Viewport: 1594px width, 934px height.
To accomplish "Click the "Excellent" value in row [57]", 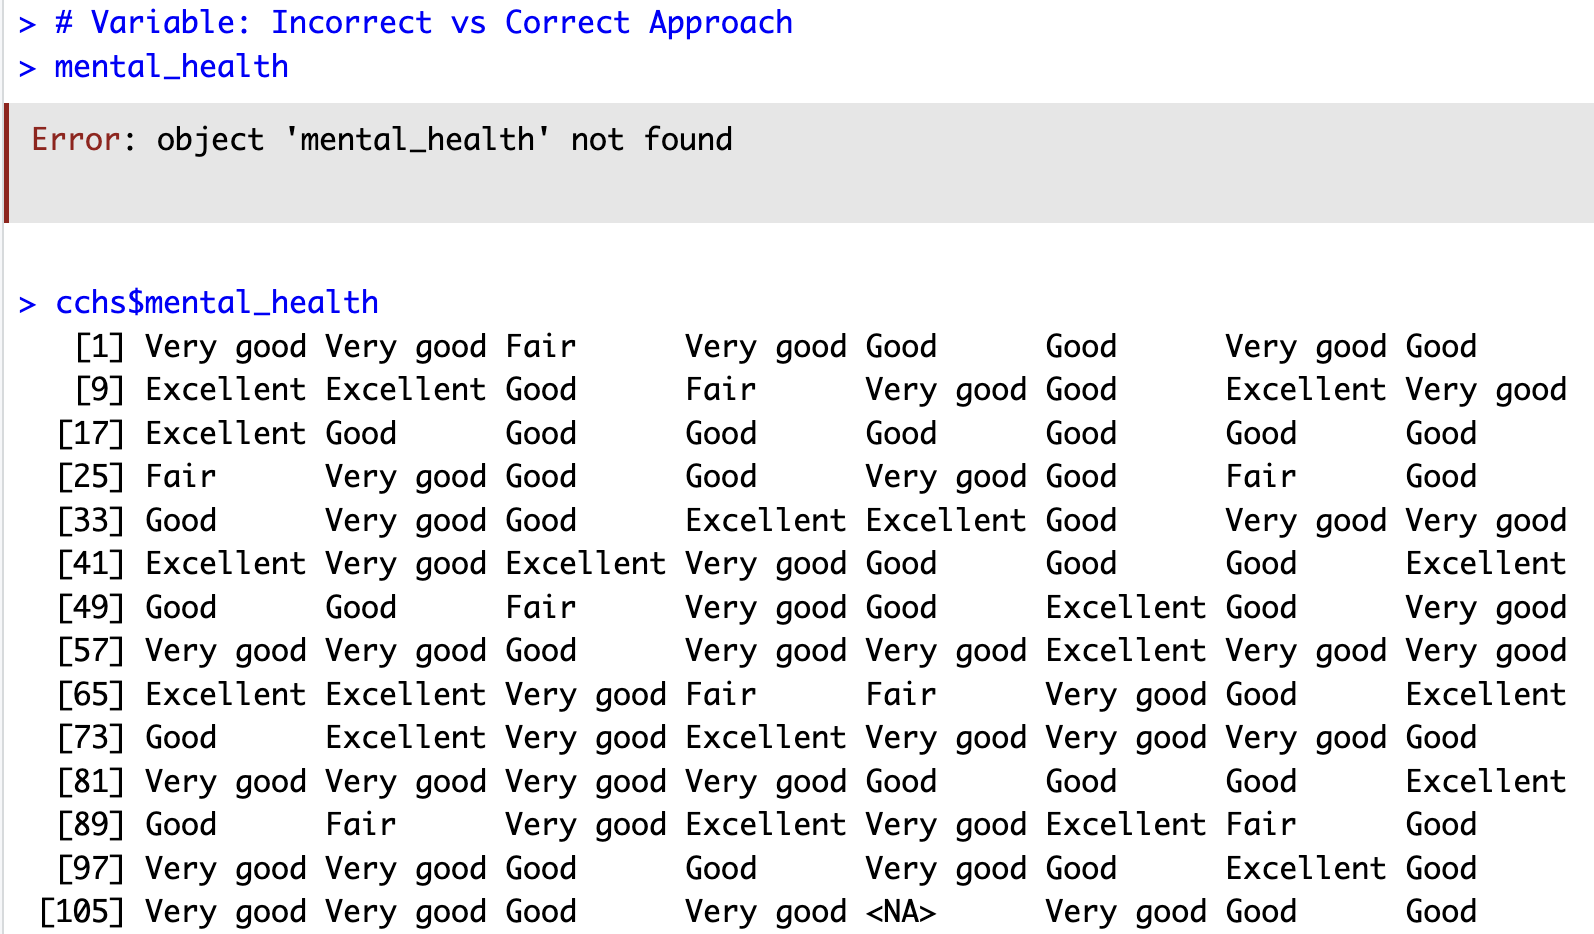I will (x=1126, y=651).
